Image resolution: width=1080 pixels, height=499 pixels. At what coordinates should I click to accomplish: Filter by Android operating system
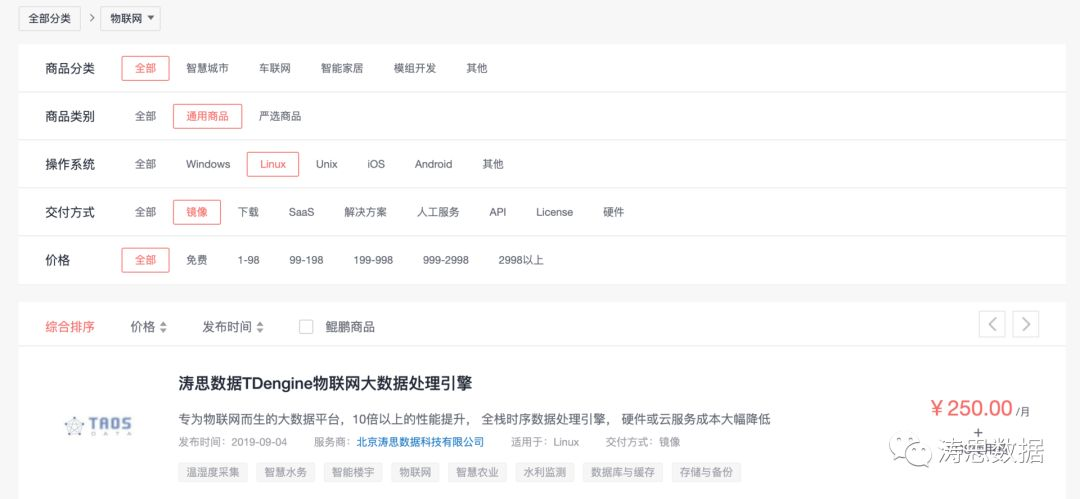click(433, 164)
